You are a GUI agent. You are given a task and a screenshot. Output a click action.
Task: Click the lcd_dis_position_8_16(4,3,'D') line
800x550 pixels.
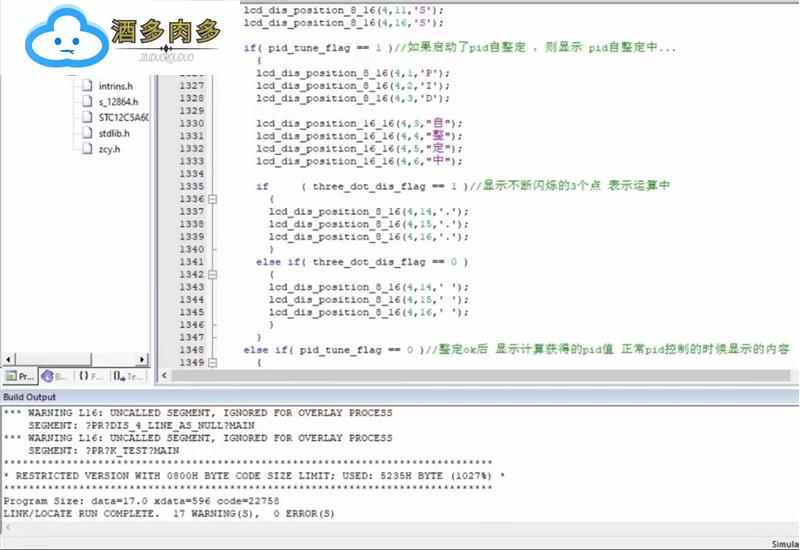(353, 98)
